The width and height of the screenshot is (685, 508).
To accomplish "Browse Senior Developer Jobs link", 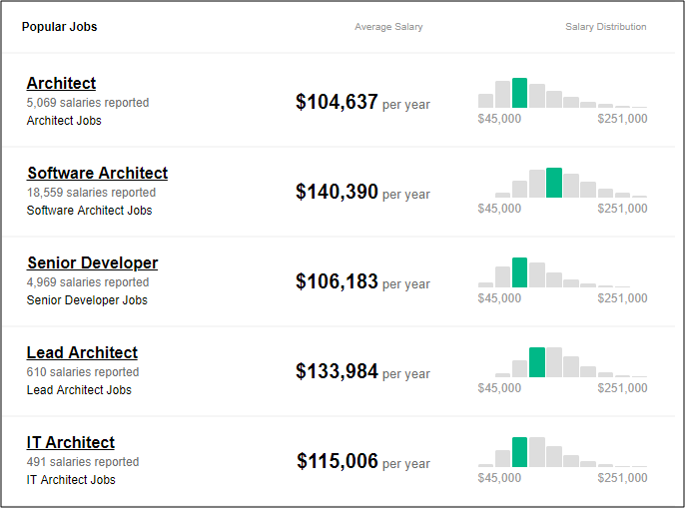I will [87, 300].
